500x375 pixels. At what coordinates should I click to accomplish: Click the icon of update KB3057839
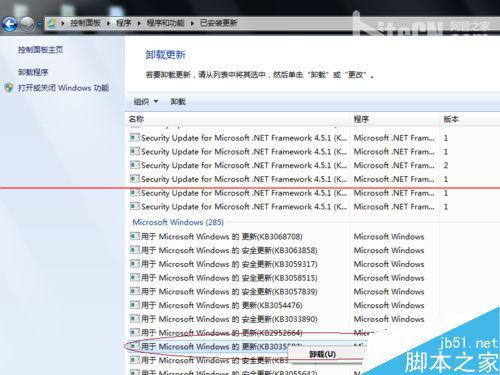(x=134, y=291)
